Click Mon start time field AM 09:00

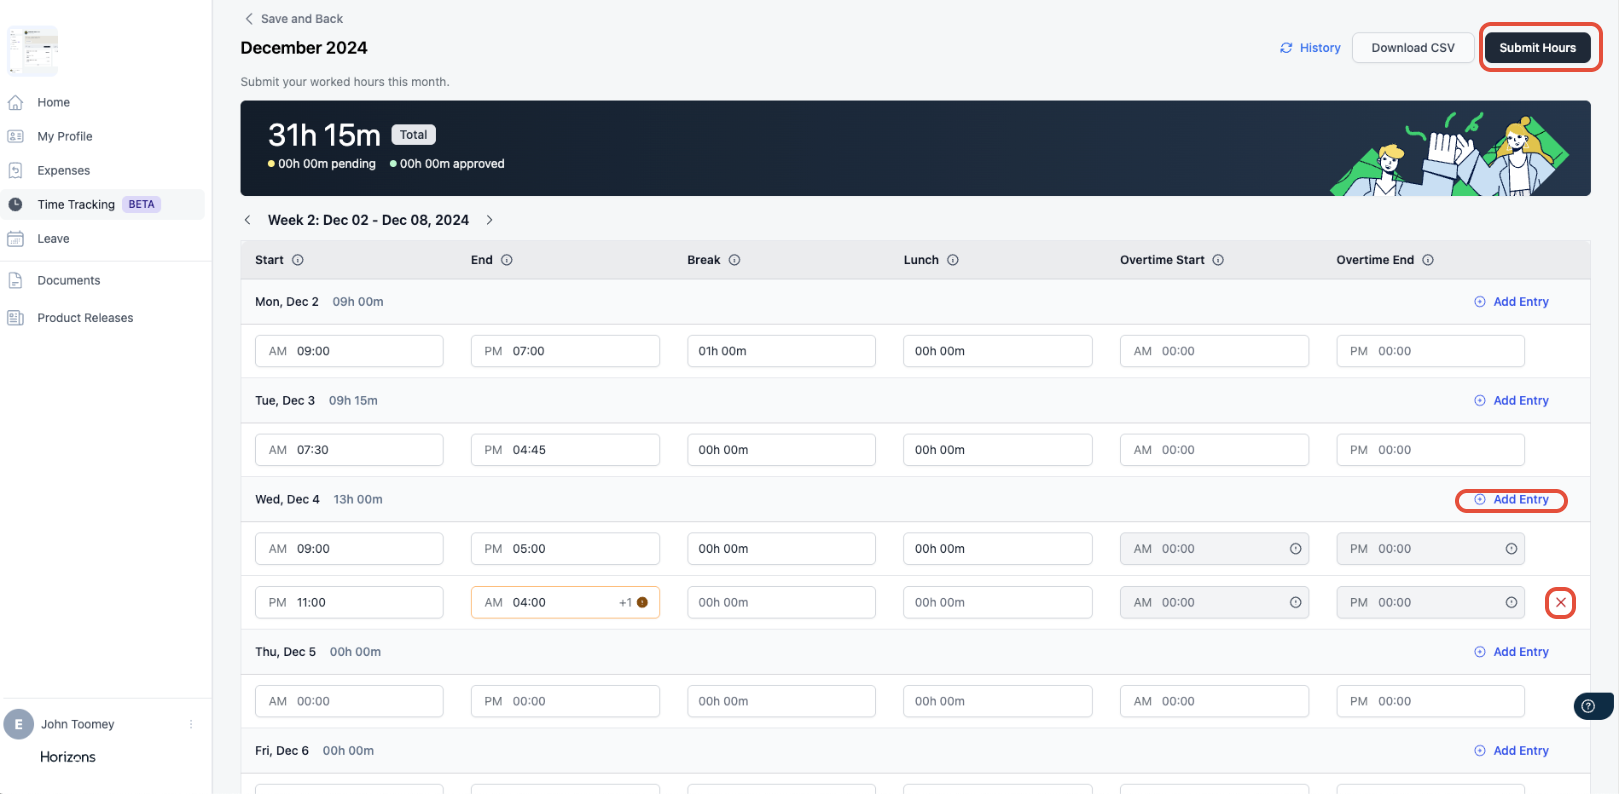pyautogui.click(x=349, y=351)
